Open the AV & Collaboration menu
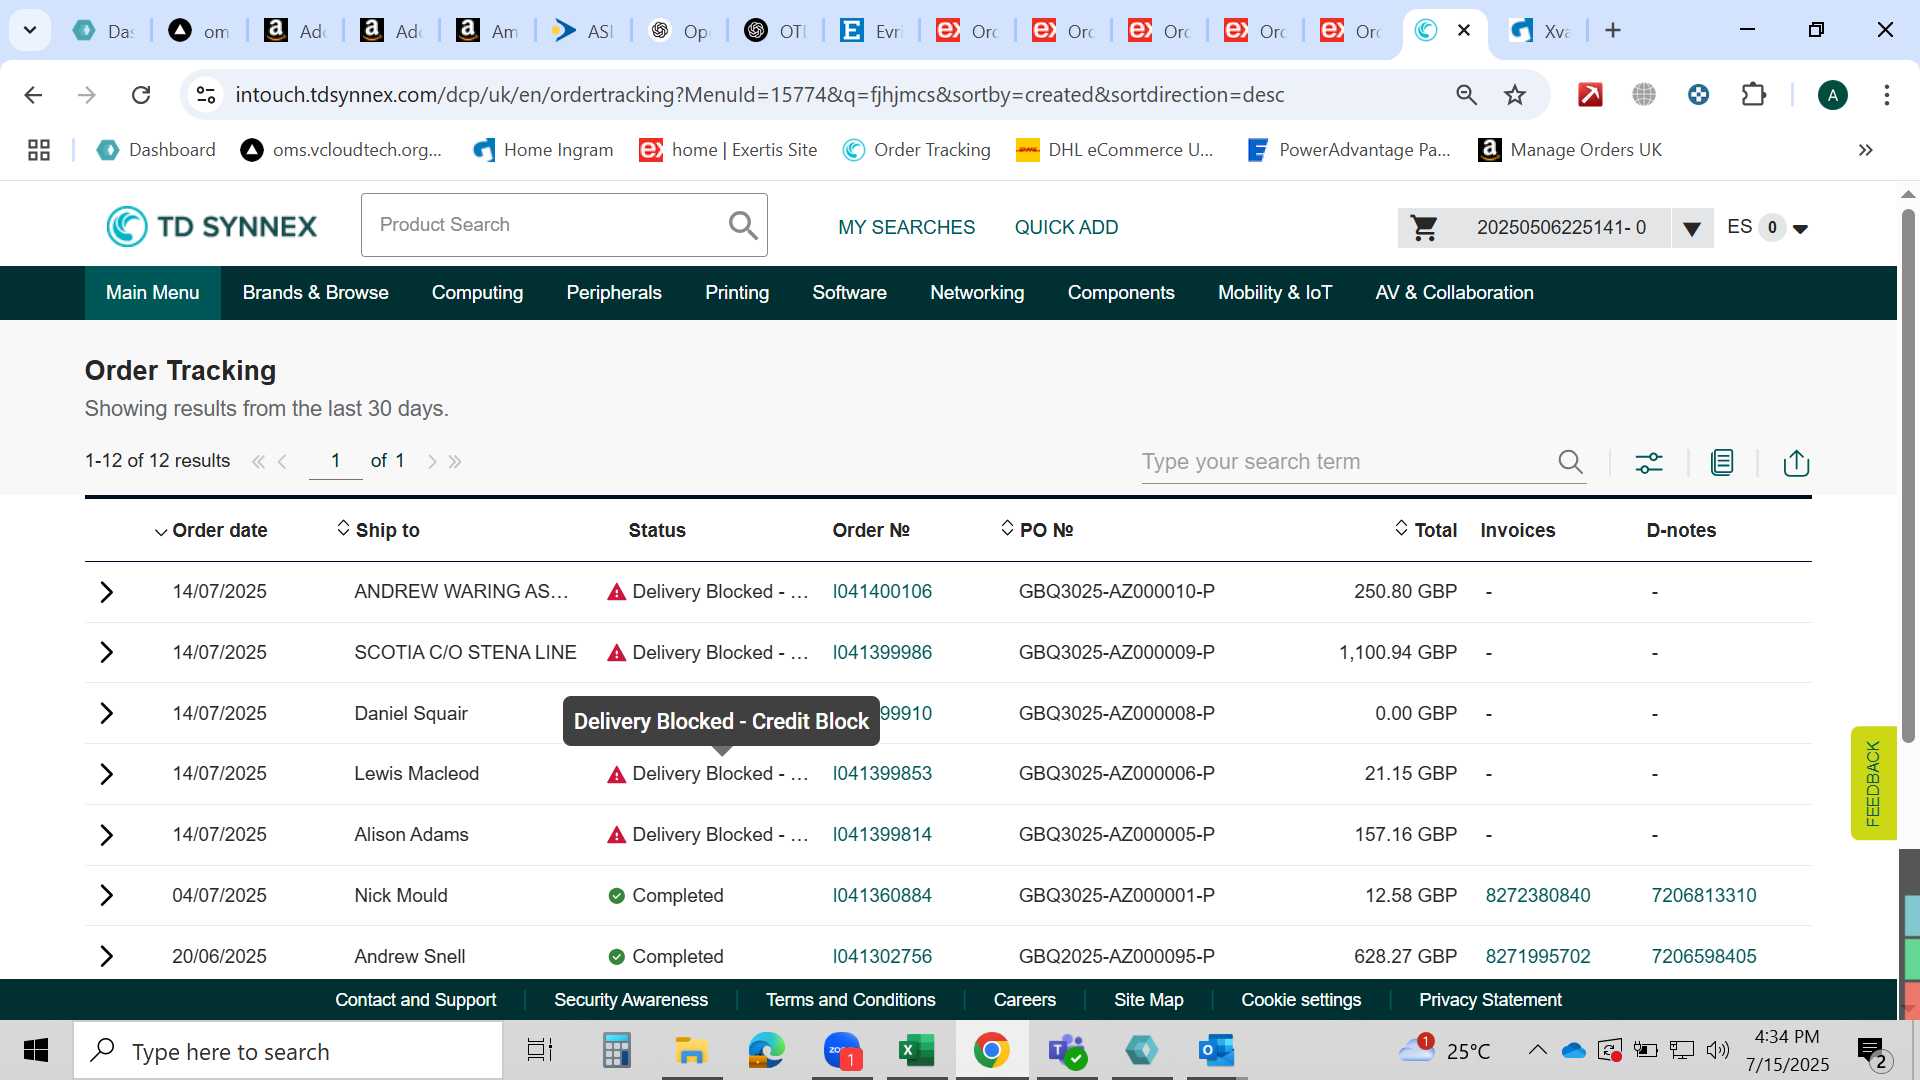The width and height of the screenshot is (1920, 1080). click(1454, 293)
